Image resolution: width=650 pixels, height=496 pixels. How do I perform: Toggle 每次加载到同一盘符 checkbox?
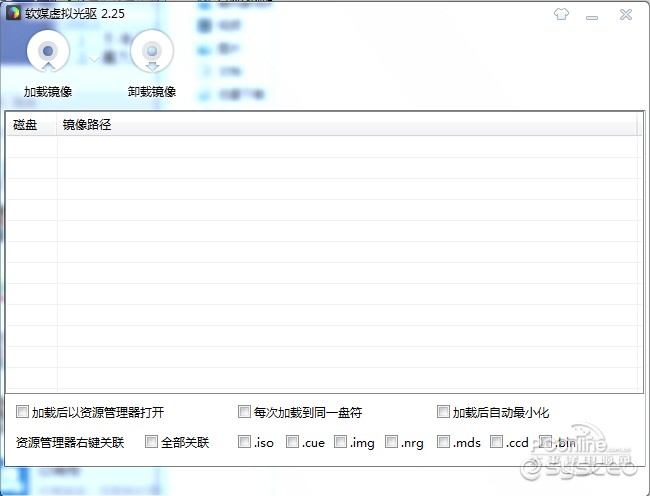[244, 412]
